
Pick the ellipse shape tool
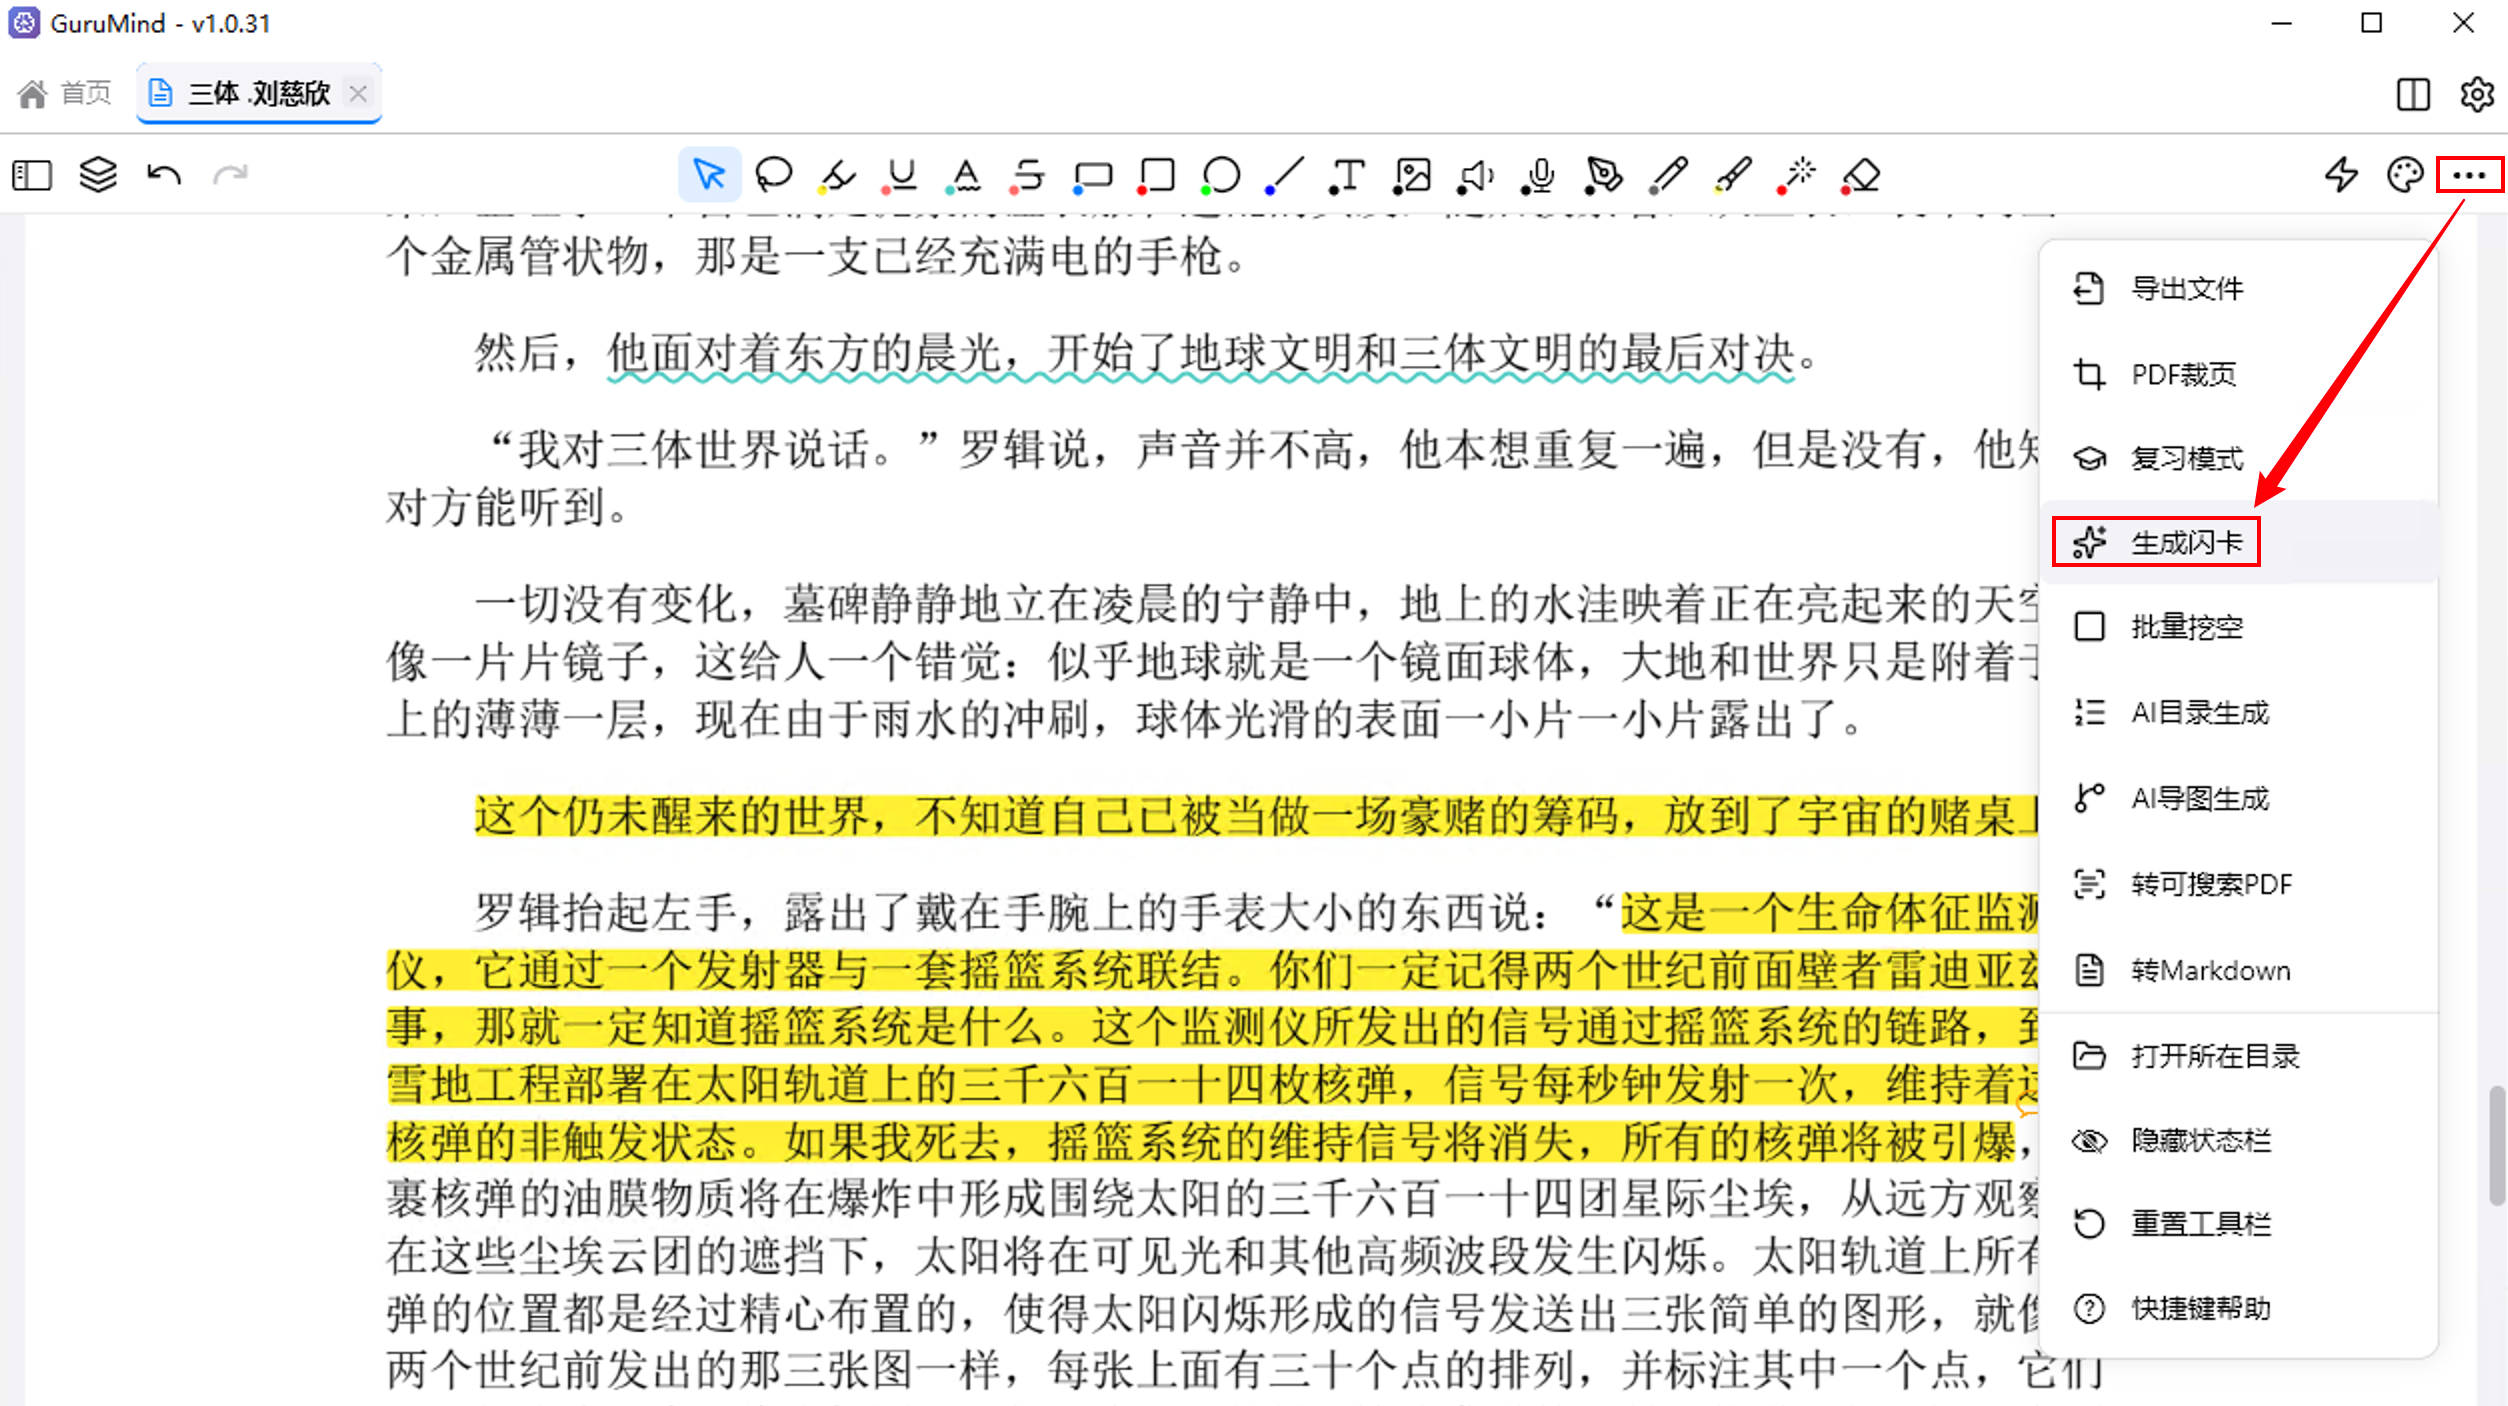coord(1220,175)
